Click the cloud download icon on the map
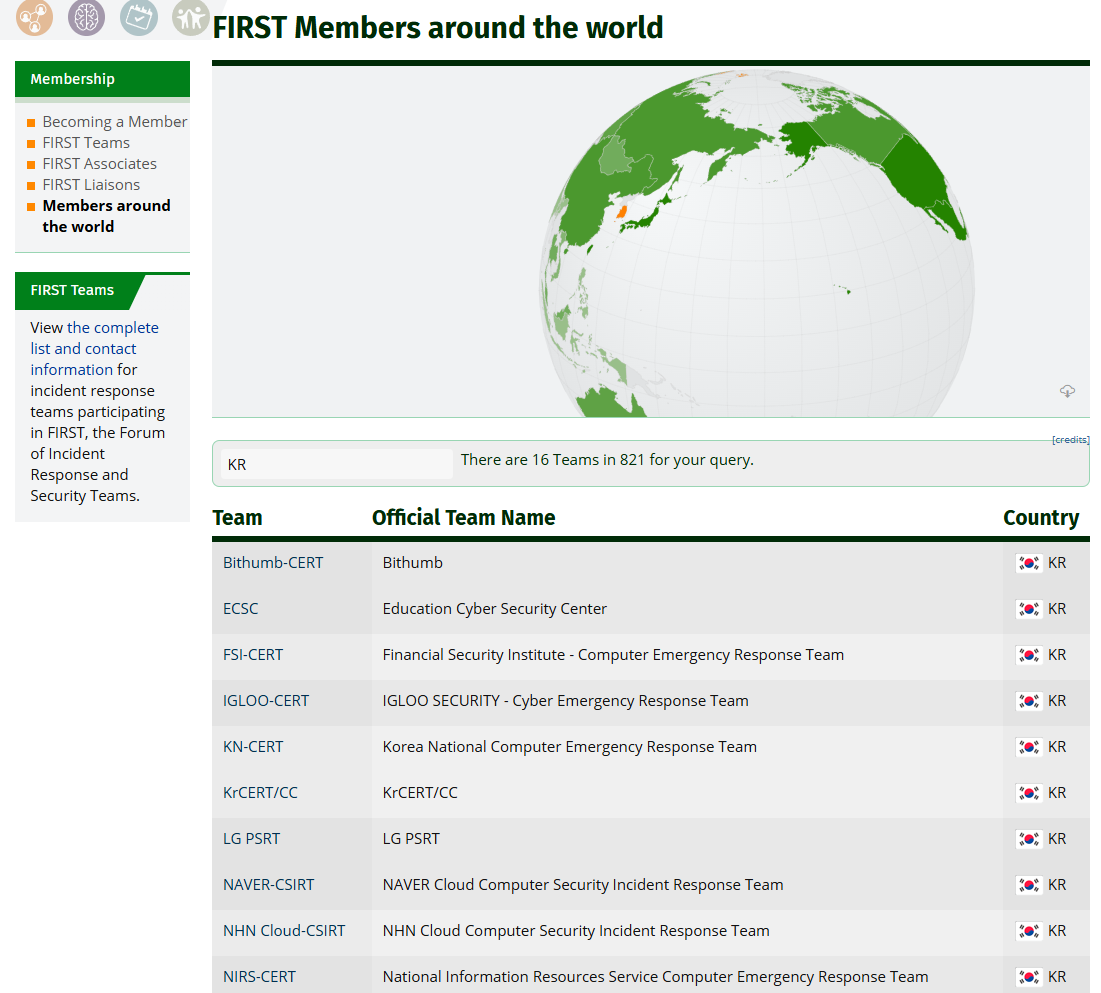Image resolution: width=1101 pixels, height=993 pixels. (x=1067, y=391)
